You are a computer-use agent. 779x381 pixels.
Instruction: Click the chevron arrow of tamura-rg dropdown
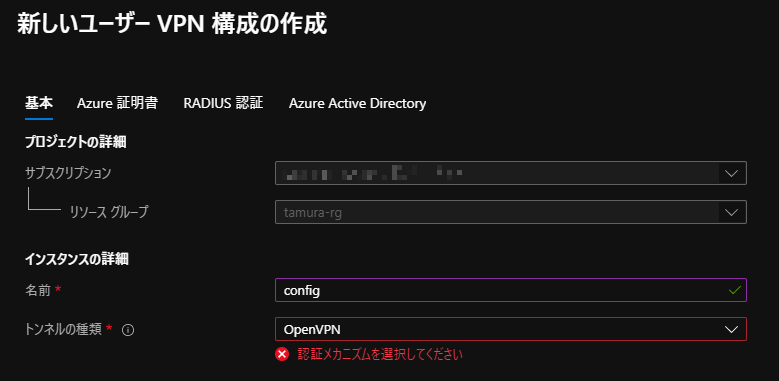731,213
